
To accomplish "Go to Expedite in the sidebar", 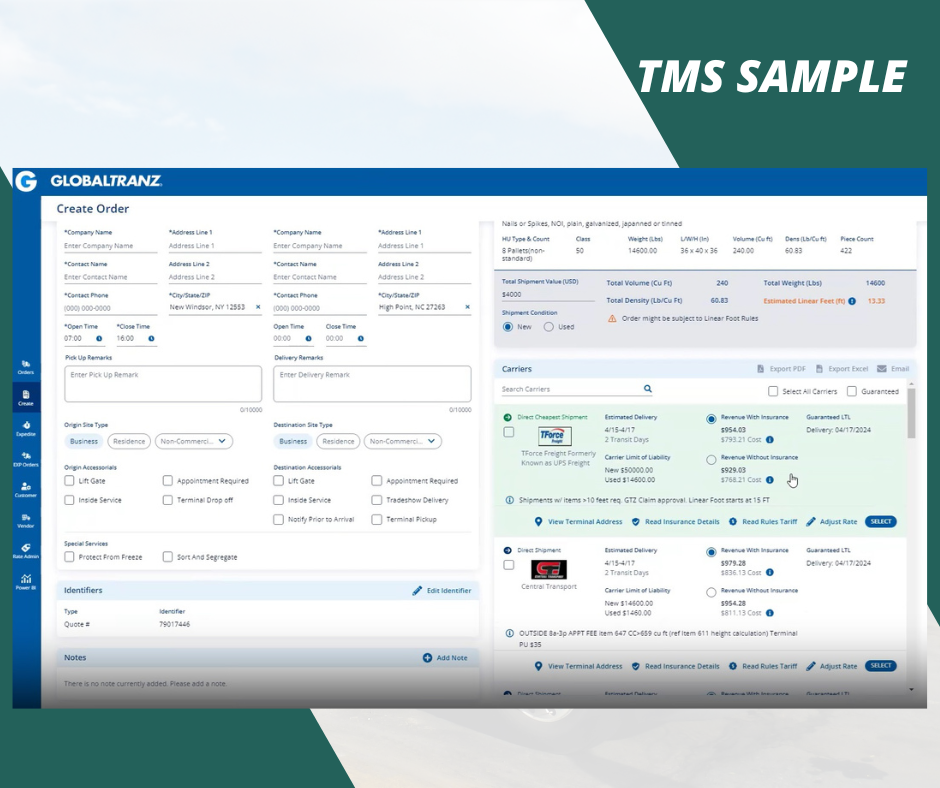I will [26, 428].
